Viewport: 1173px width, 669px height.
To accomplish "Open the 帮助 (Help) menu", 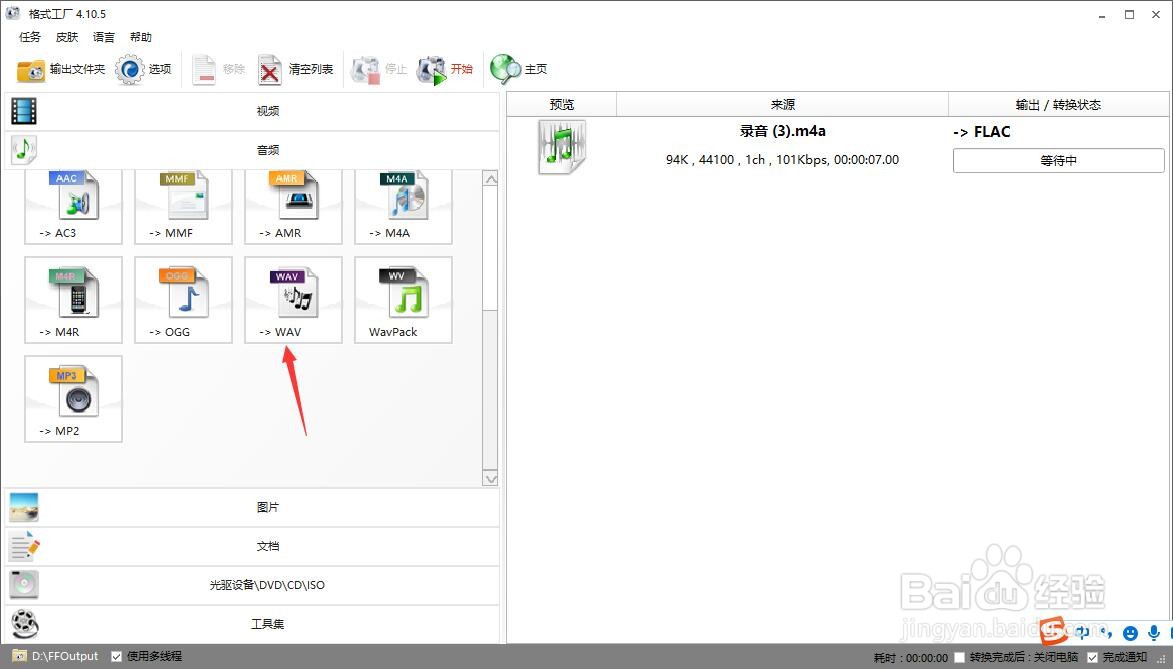I will 141,37.
